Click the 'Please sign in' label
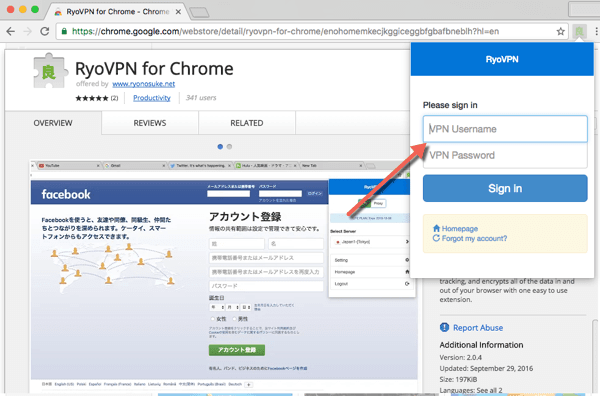600x396 pixels. pos(450,105)
